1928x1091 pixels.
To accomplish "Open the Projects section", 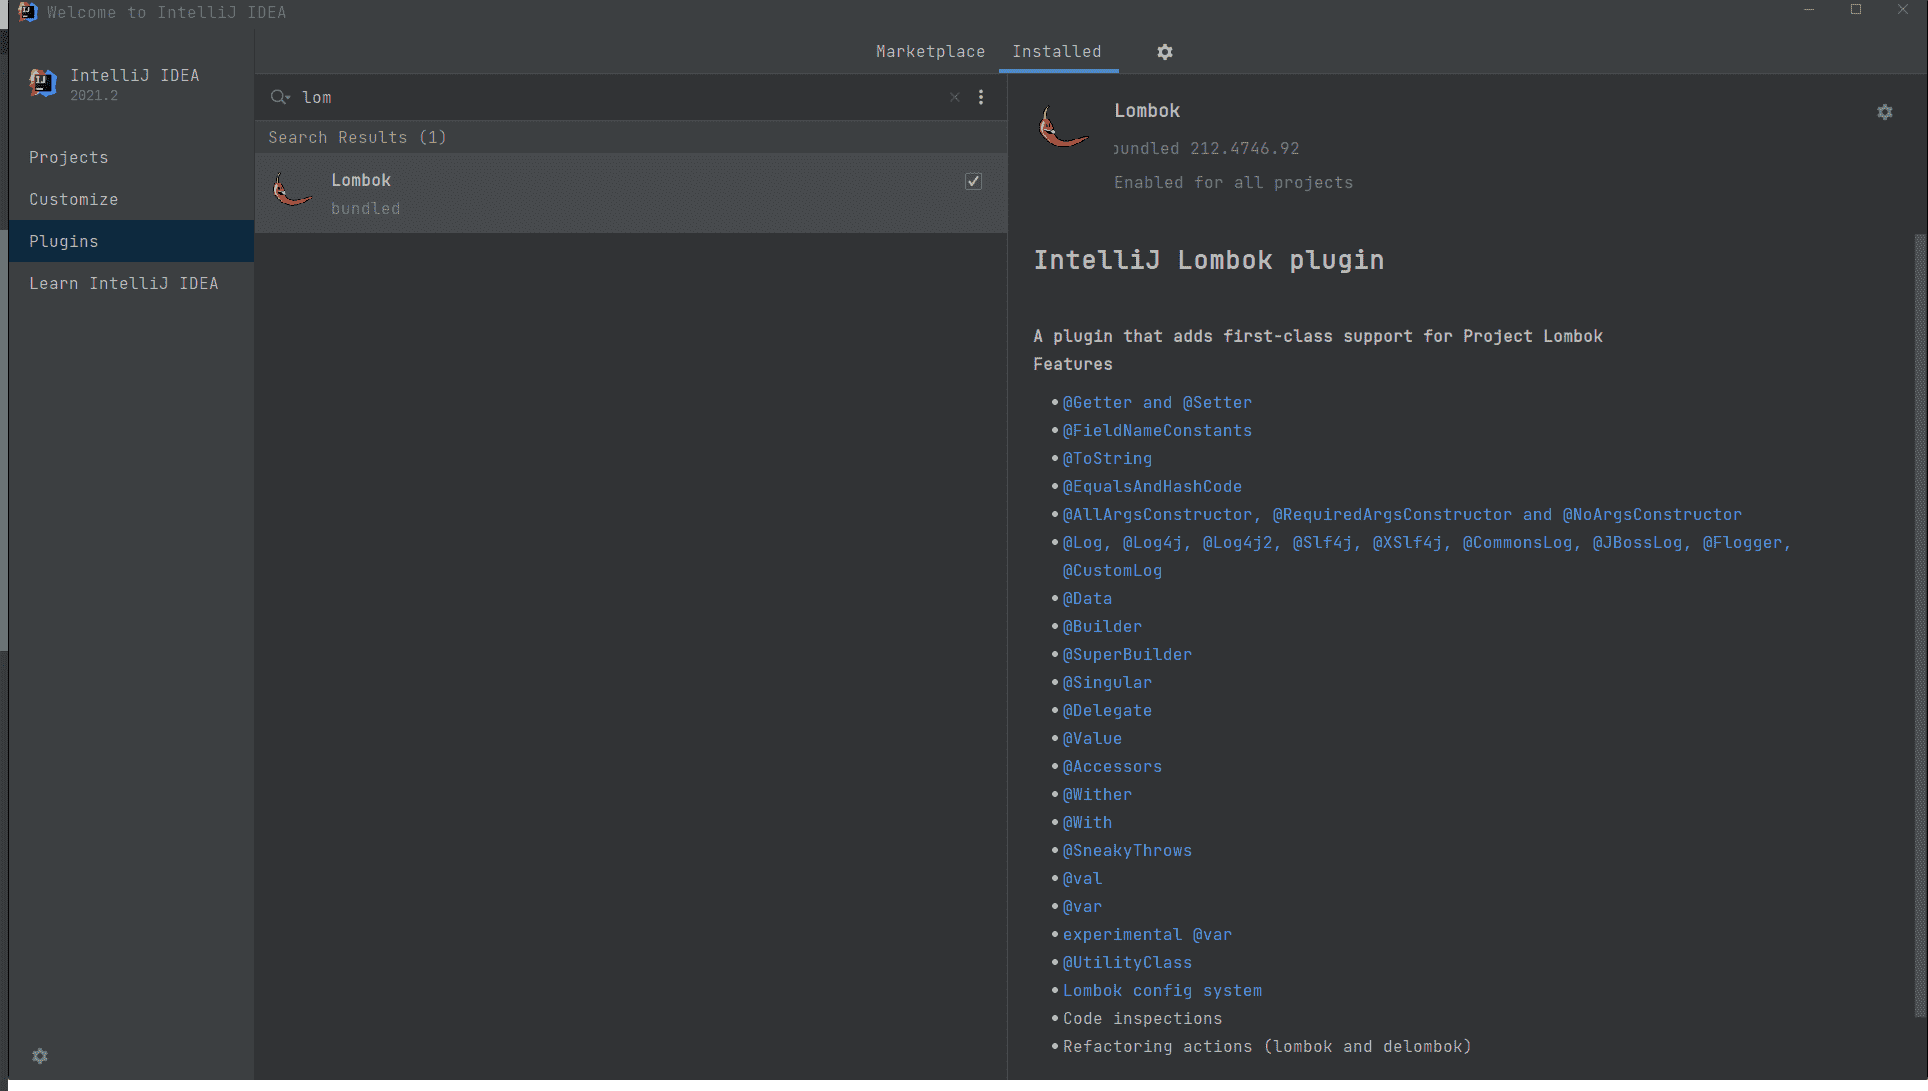I will click(x=68, y=158).
